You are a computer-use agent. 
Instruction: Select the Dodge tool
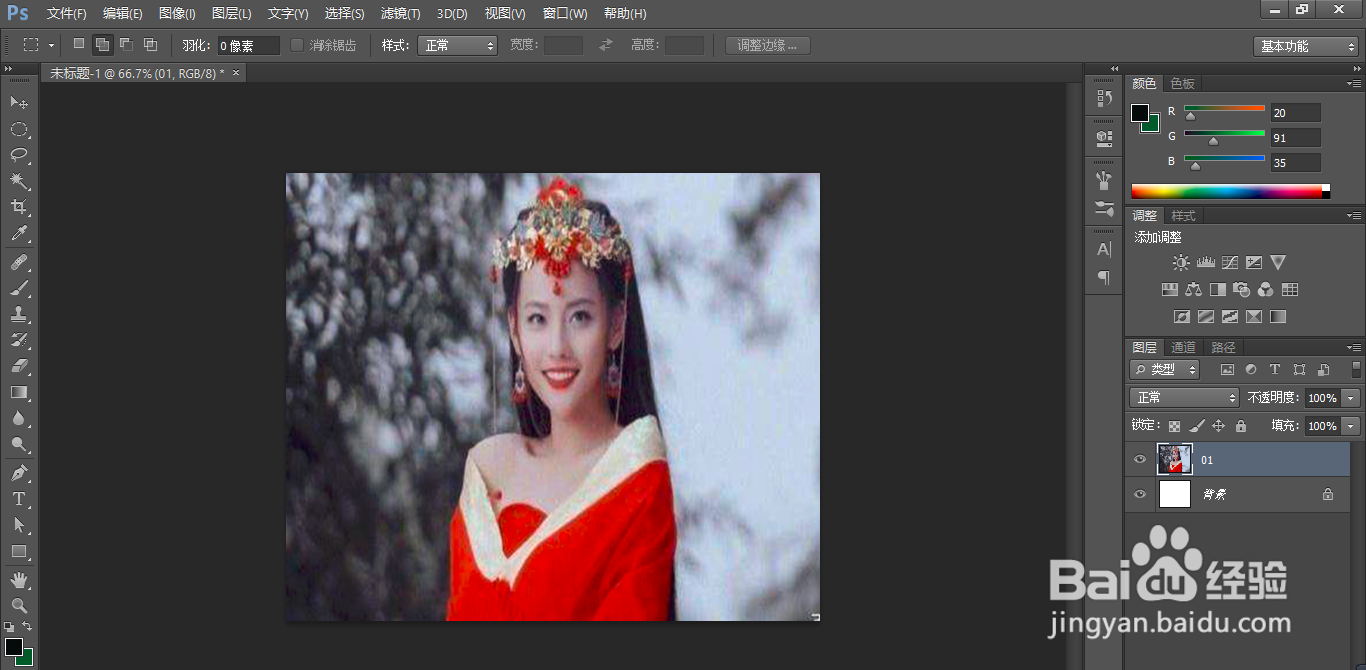tap(19, 444)
